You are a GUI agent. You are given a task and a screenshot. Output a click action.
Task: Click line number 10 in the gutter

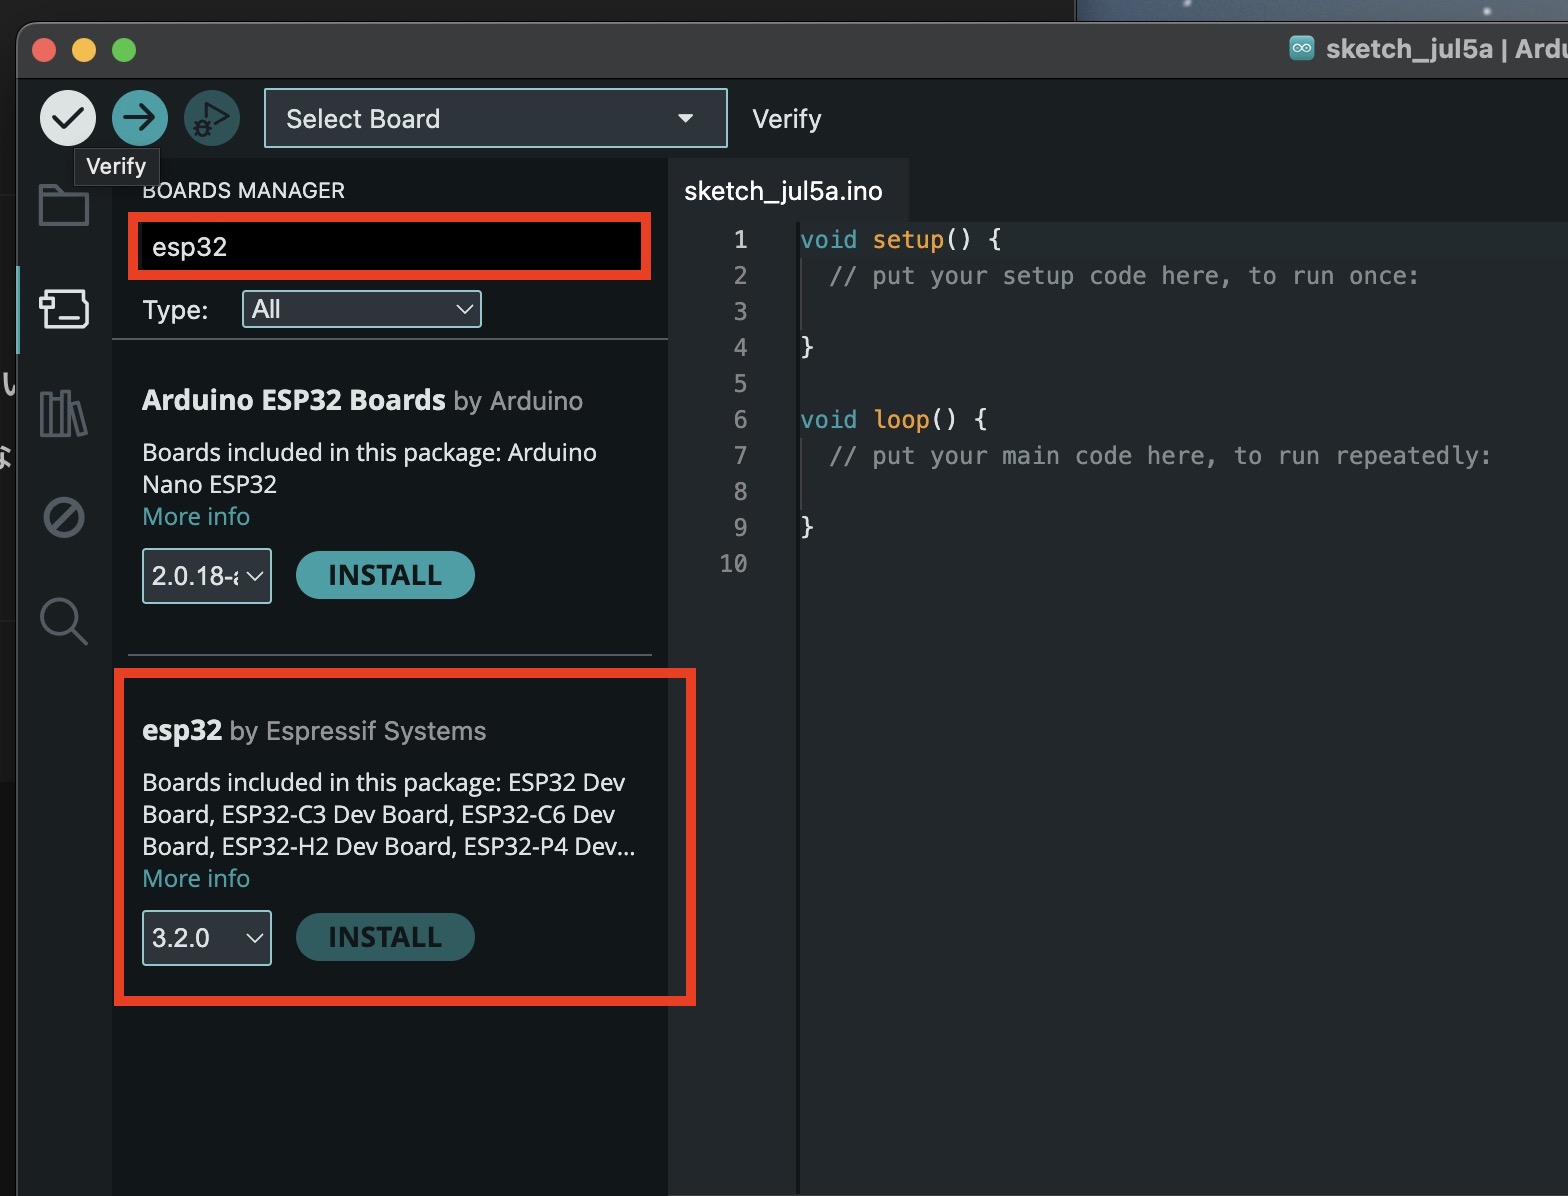pyautogui.click(x=733, y=564)
